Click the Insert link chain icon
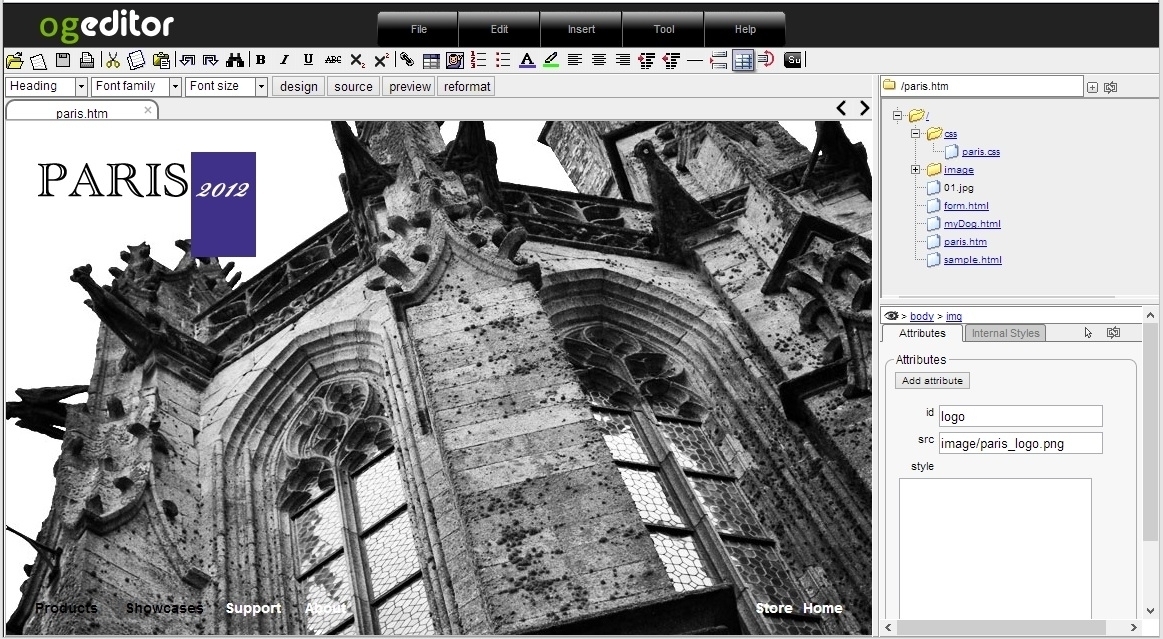The width and height of the screenshot is (1163, 639). (406, 60)
